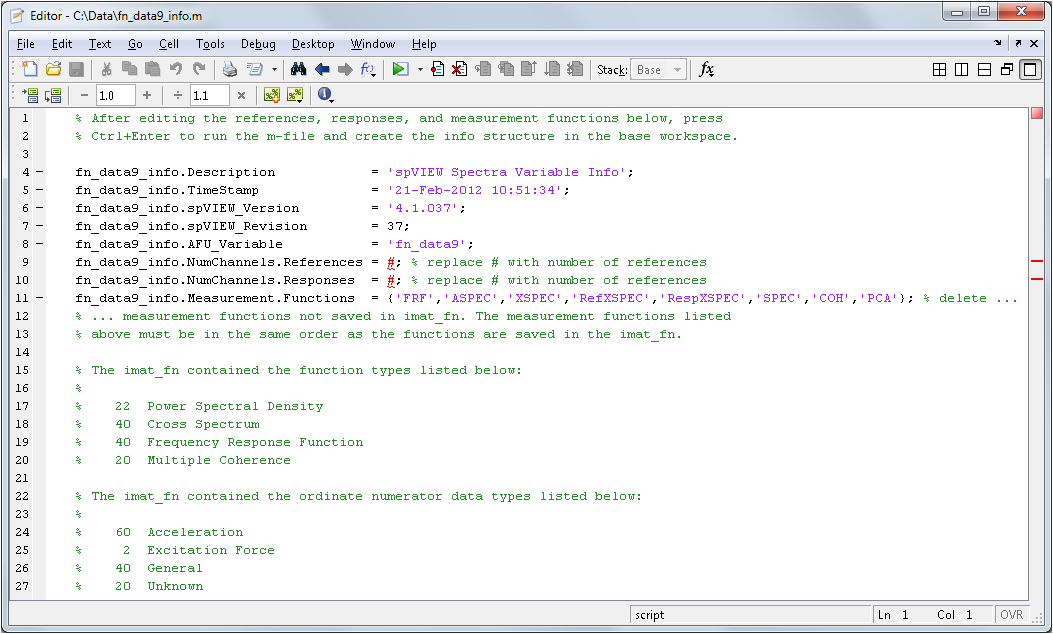Screen dimensions: 1053x634
Task: Click the 1.0 increment value field
Action: 116,95
